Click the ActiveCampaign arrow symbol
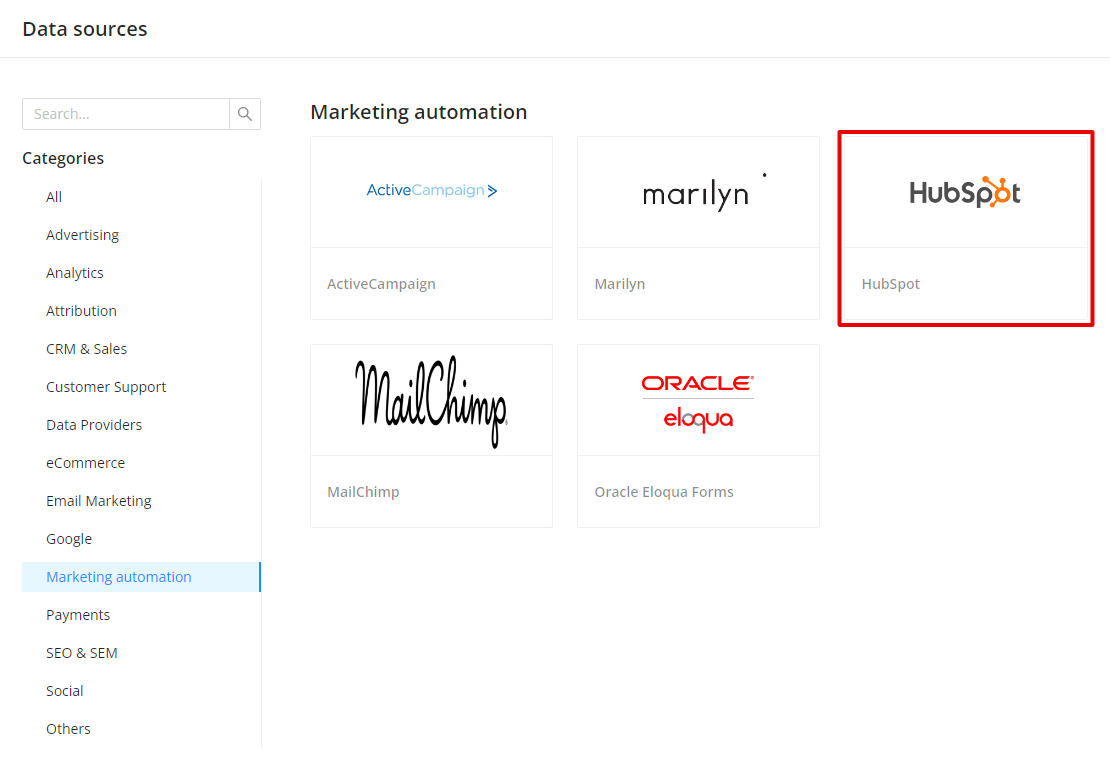 494,189
